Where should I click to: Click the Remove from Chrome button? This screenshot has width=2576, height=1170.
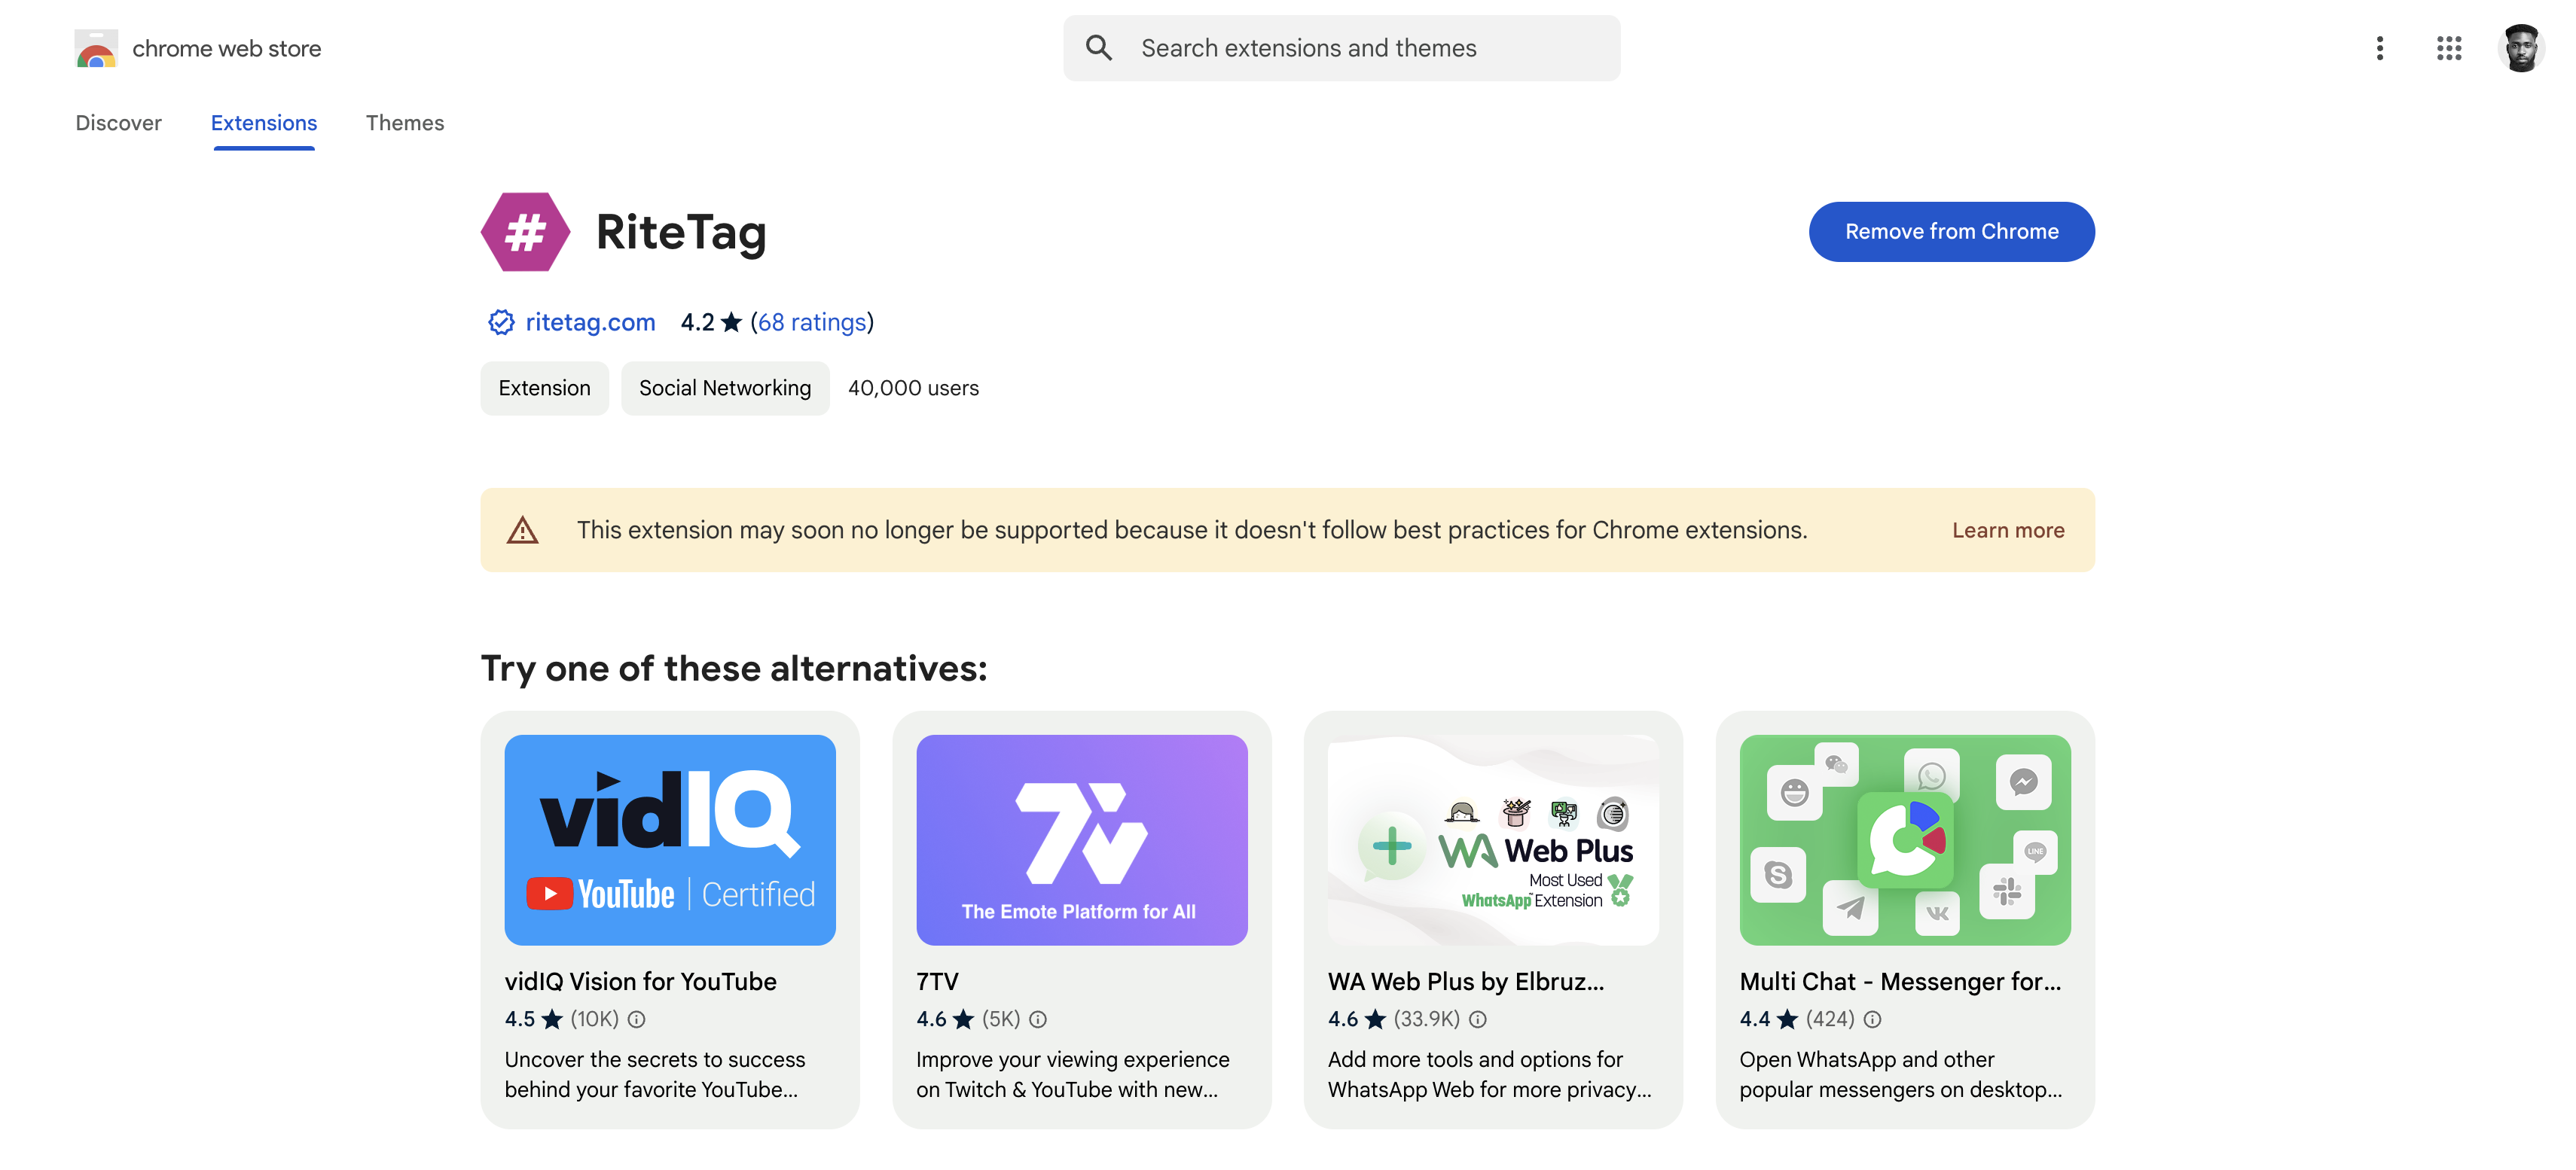1952,230
